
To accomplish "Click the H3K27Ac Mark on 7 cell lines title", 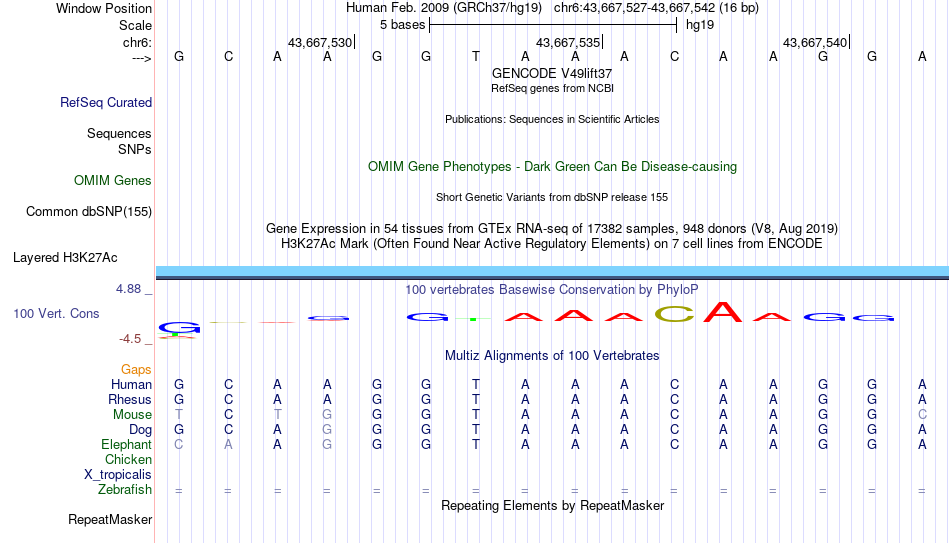I will click(552, 244).
